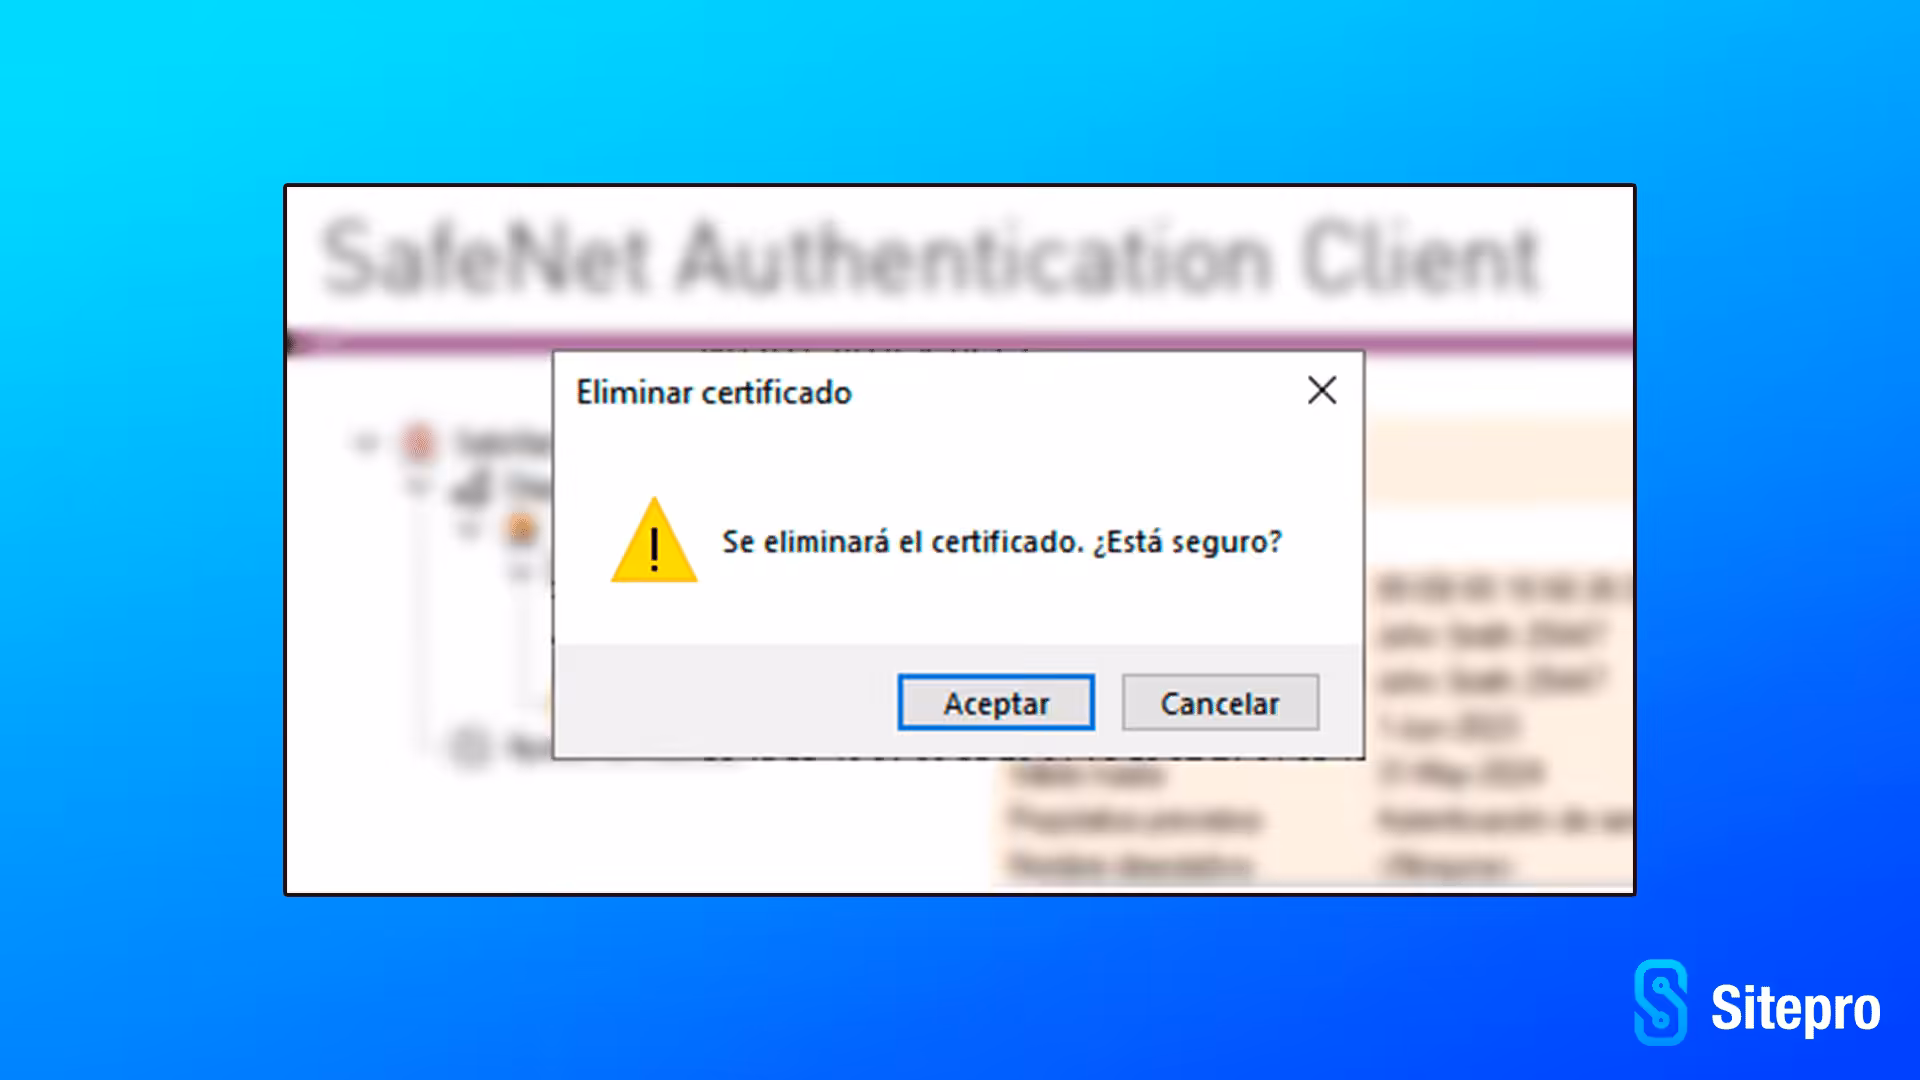1920x1080 pixels.
Task: Collapse the top-level tree node arrow
Action: pyautogui.click(x=367, y=442)
